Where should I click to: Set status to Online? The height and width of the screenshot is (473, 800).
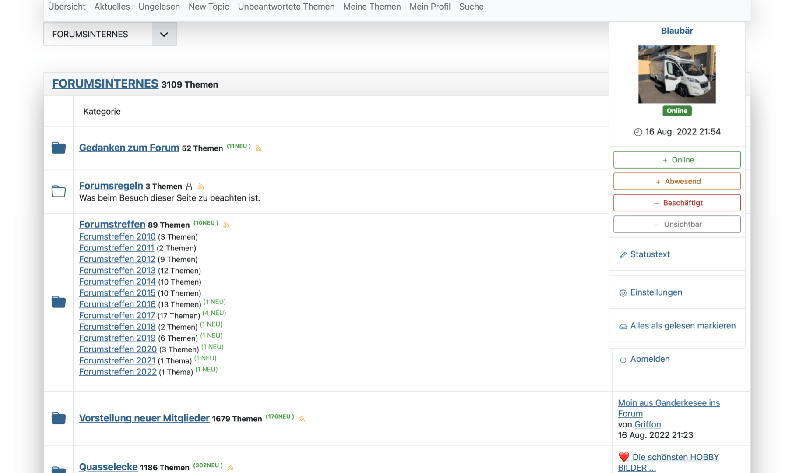pyautogui.click(x=676, y=160)
